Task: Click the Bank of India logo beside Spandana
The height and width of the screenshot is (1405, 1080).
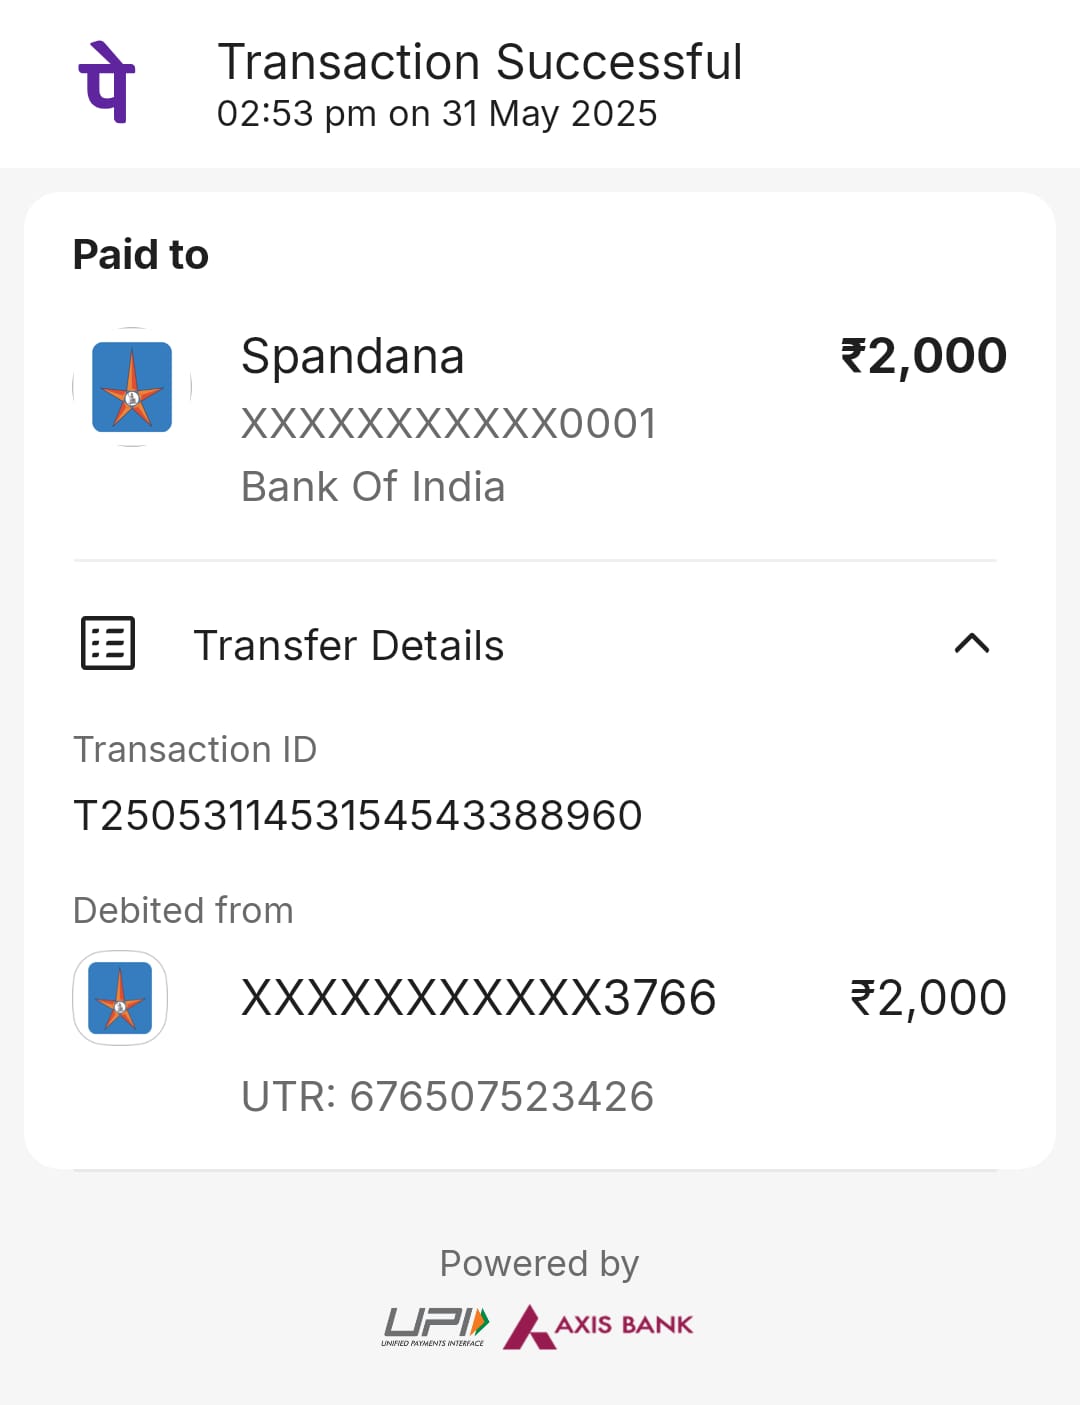Action: tap(132, 387)
